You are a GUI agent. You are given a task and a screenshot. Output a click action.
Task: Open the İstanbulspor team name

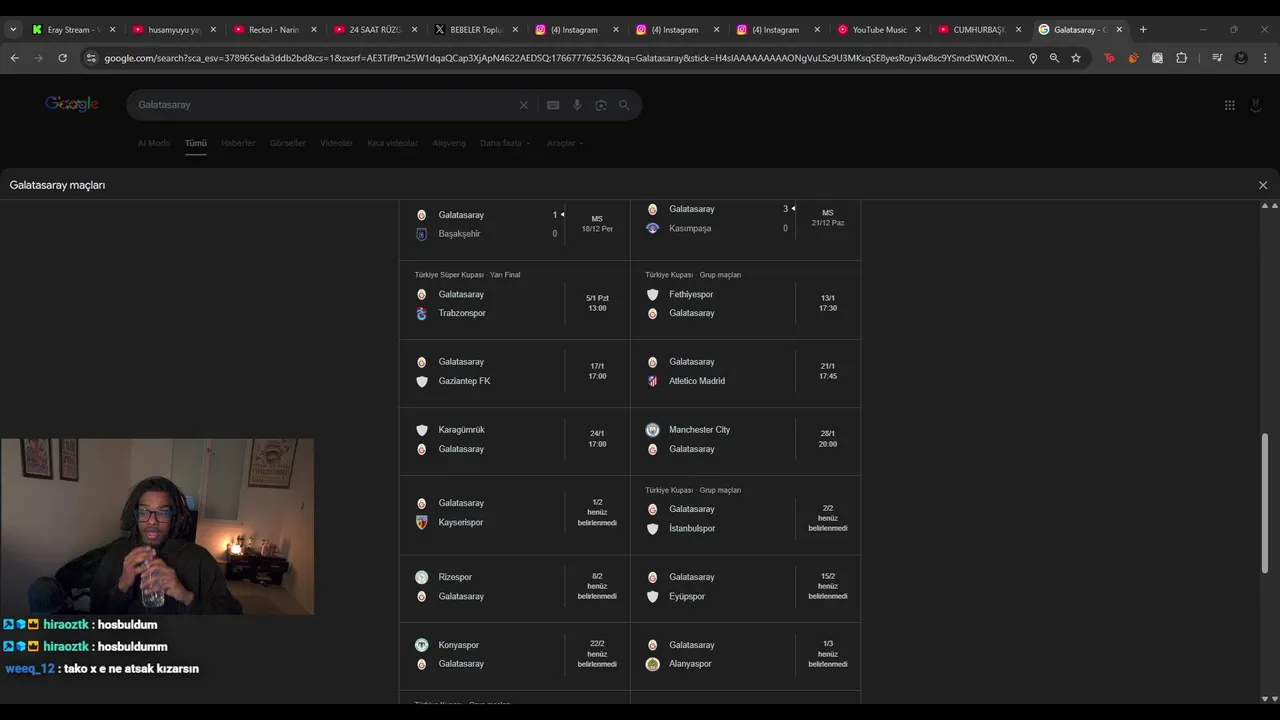[692, 528]
